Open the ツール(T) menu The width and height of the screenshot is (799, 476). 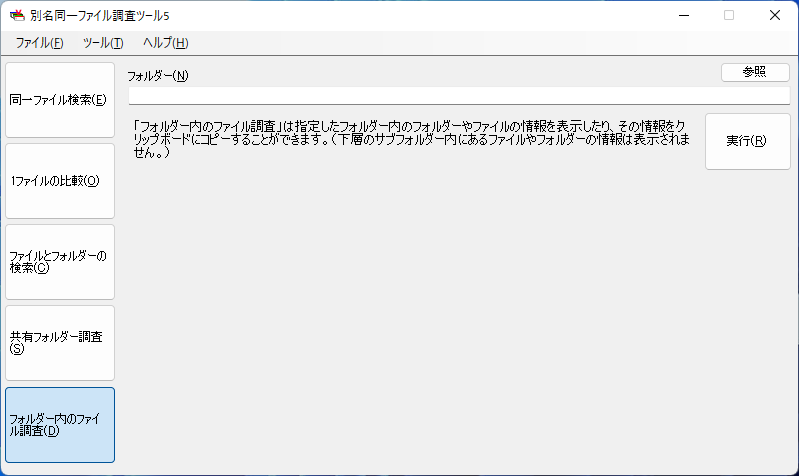click(103, 43)
